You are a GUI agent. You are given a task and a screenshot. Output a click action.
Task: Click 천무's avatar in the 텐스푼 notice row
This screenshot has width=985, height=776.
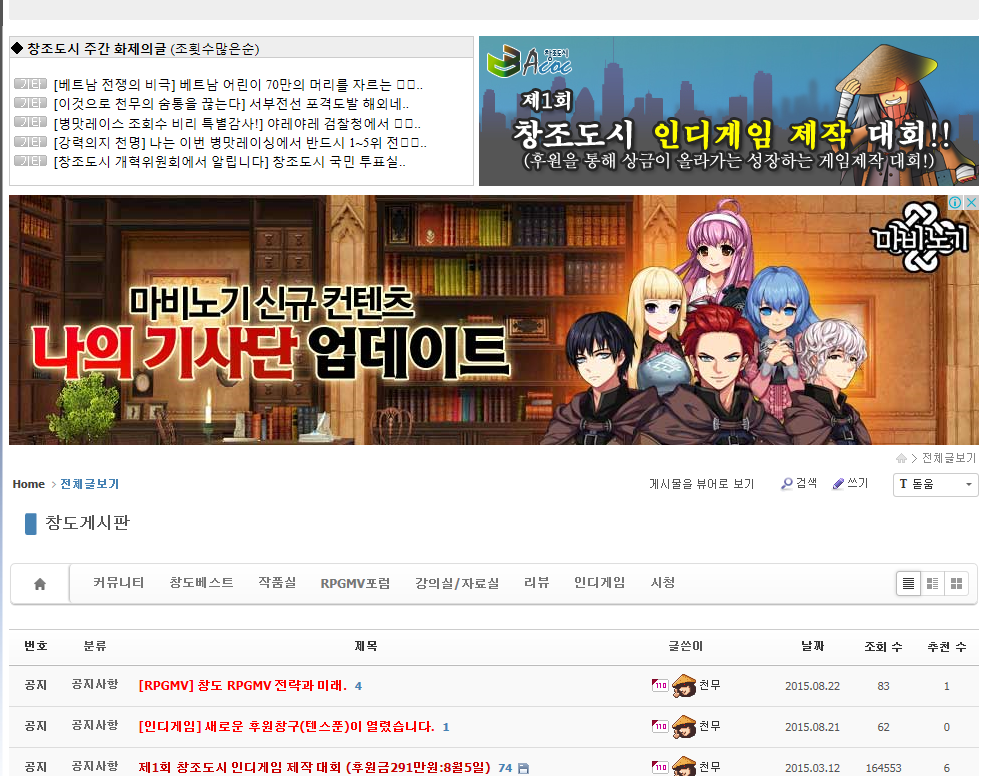point(684,726)
